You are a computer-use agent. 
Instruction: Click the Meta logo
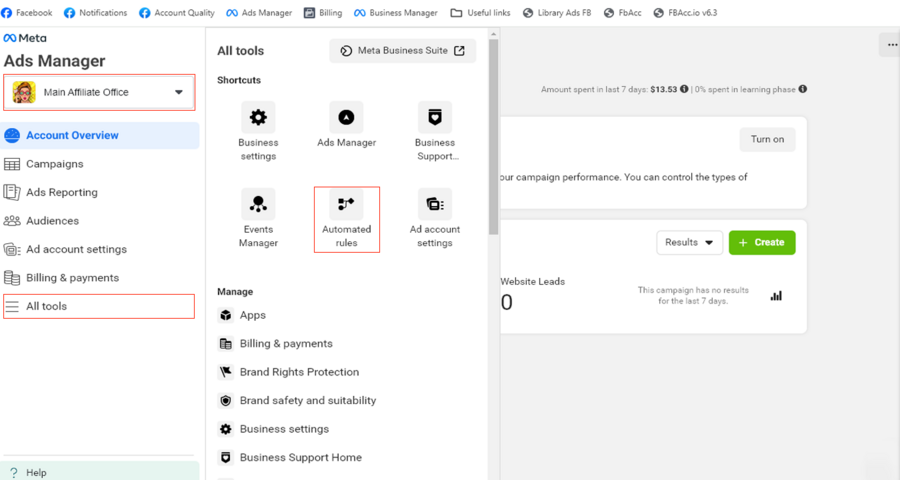coord(25,38)
